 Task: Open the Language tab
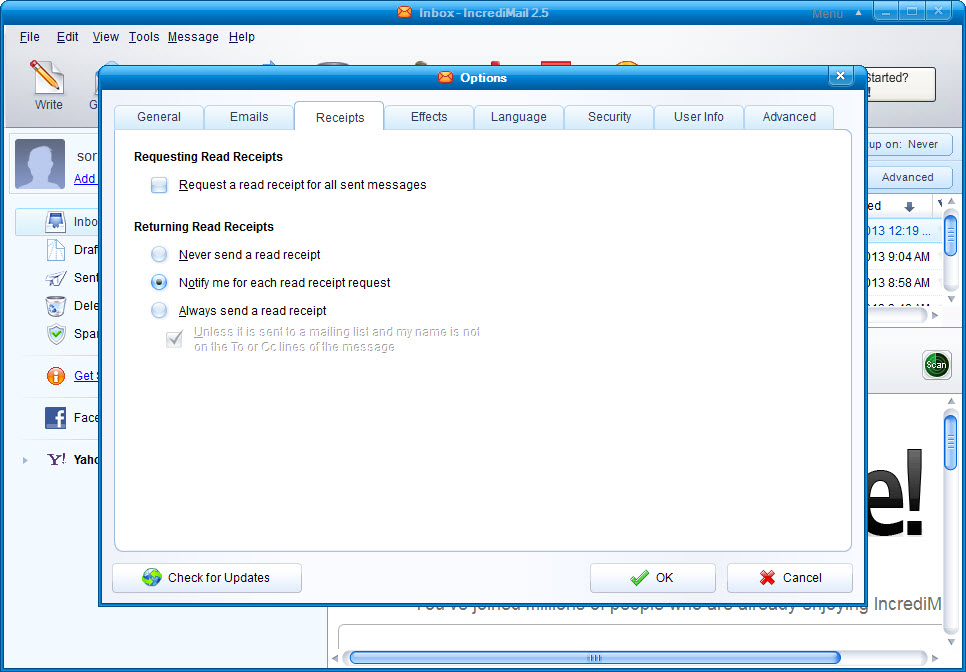click(519, 117)
